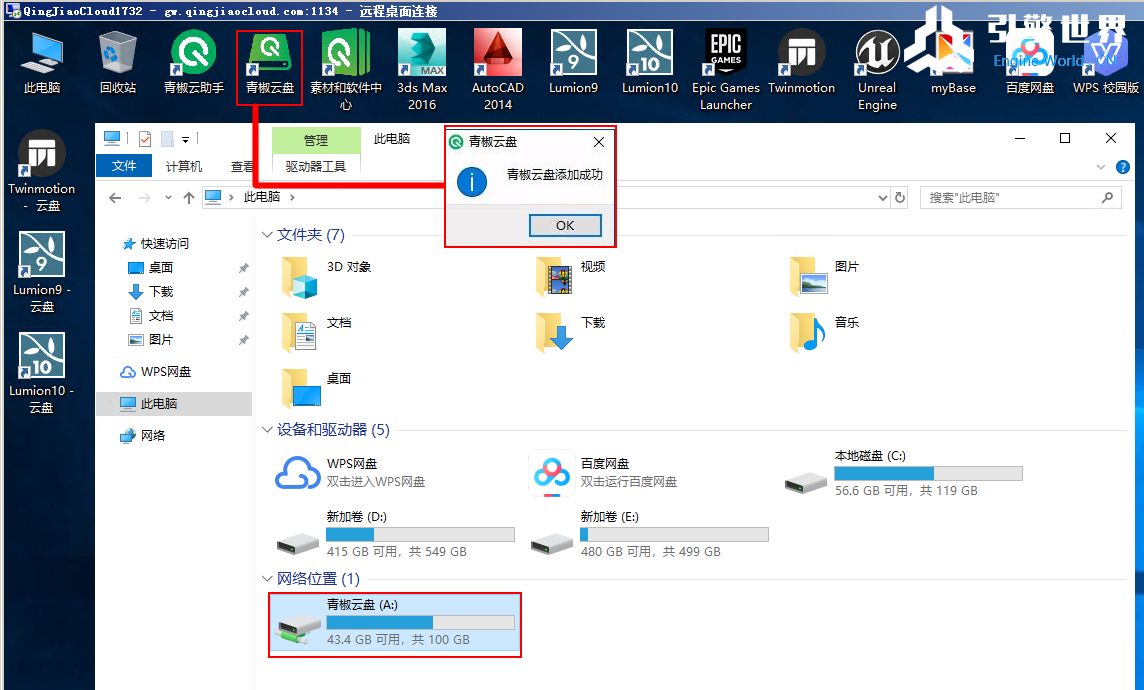
Task: Select 网络 in navigation pane
Action: coord(142,435)
